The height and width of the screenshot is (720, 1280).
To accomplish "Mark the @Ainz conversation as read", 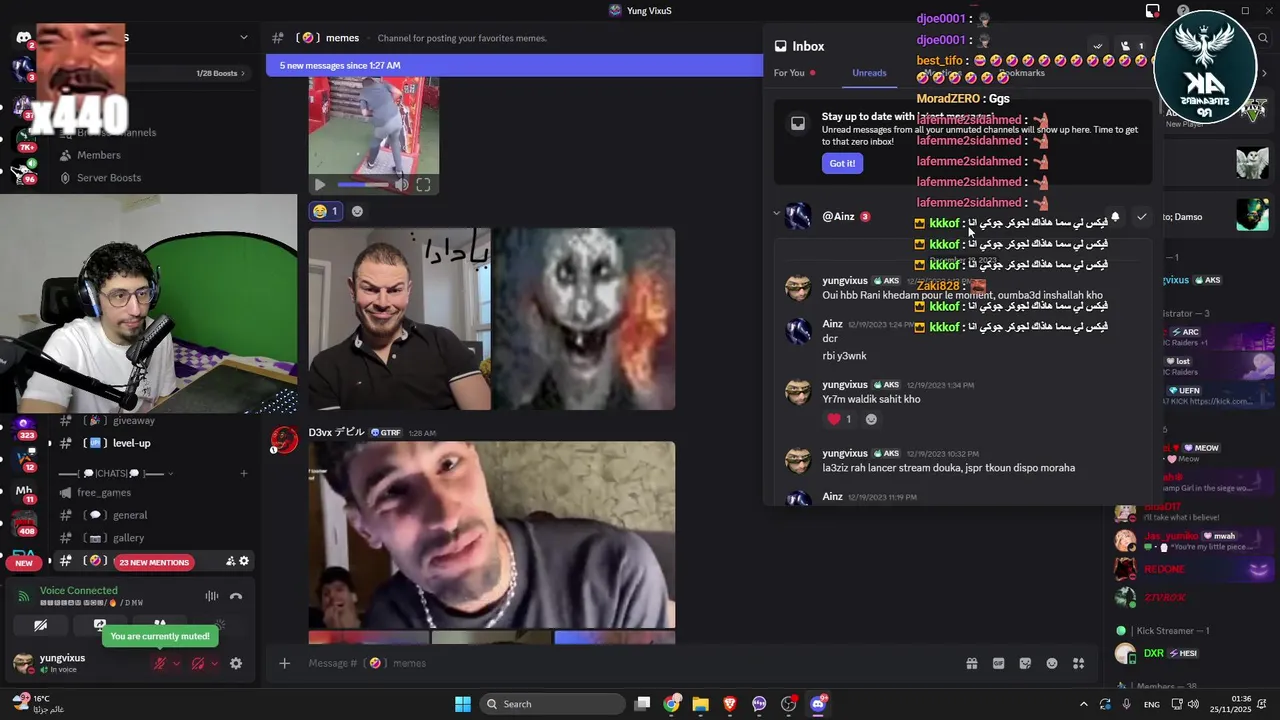I will (x=1141, y=216).
